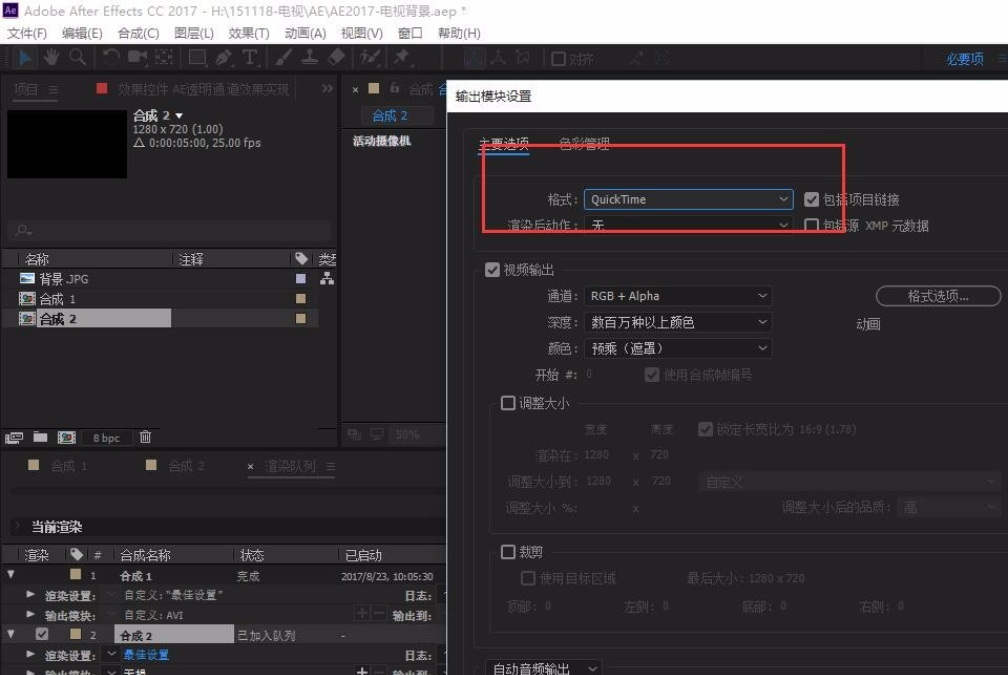Open the Project panel menu icon
The image size is (1008, 675).
(x=53, y=89)
